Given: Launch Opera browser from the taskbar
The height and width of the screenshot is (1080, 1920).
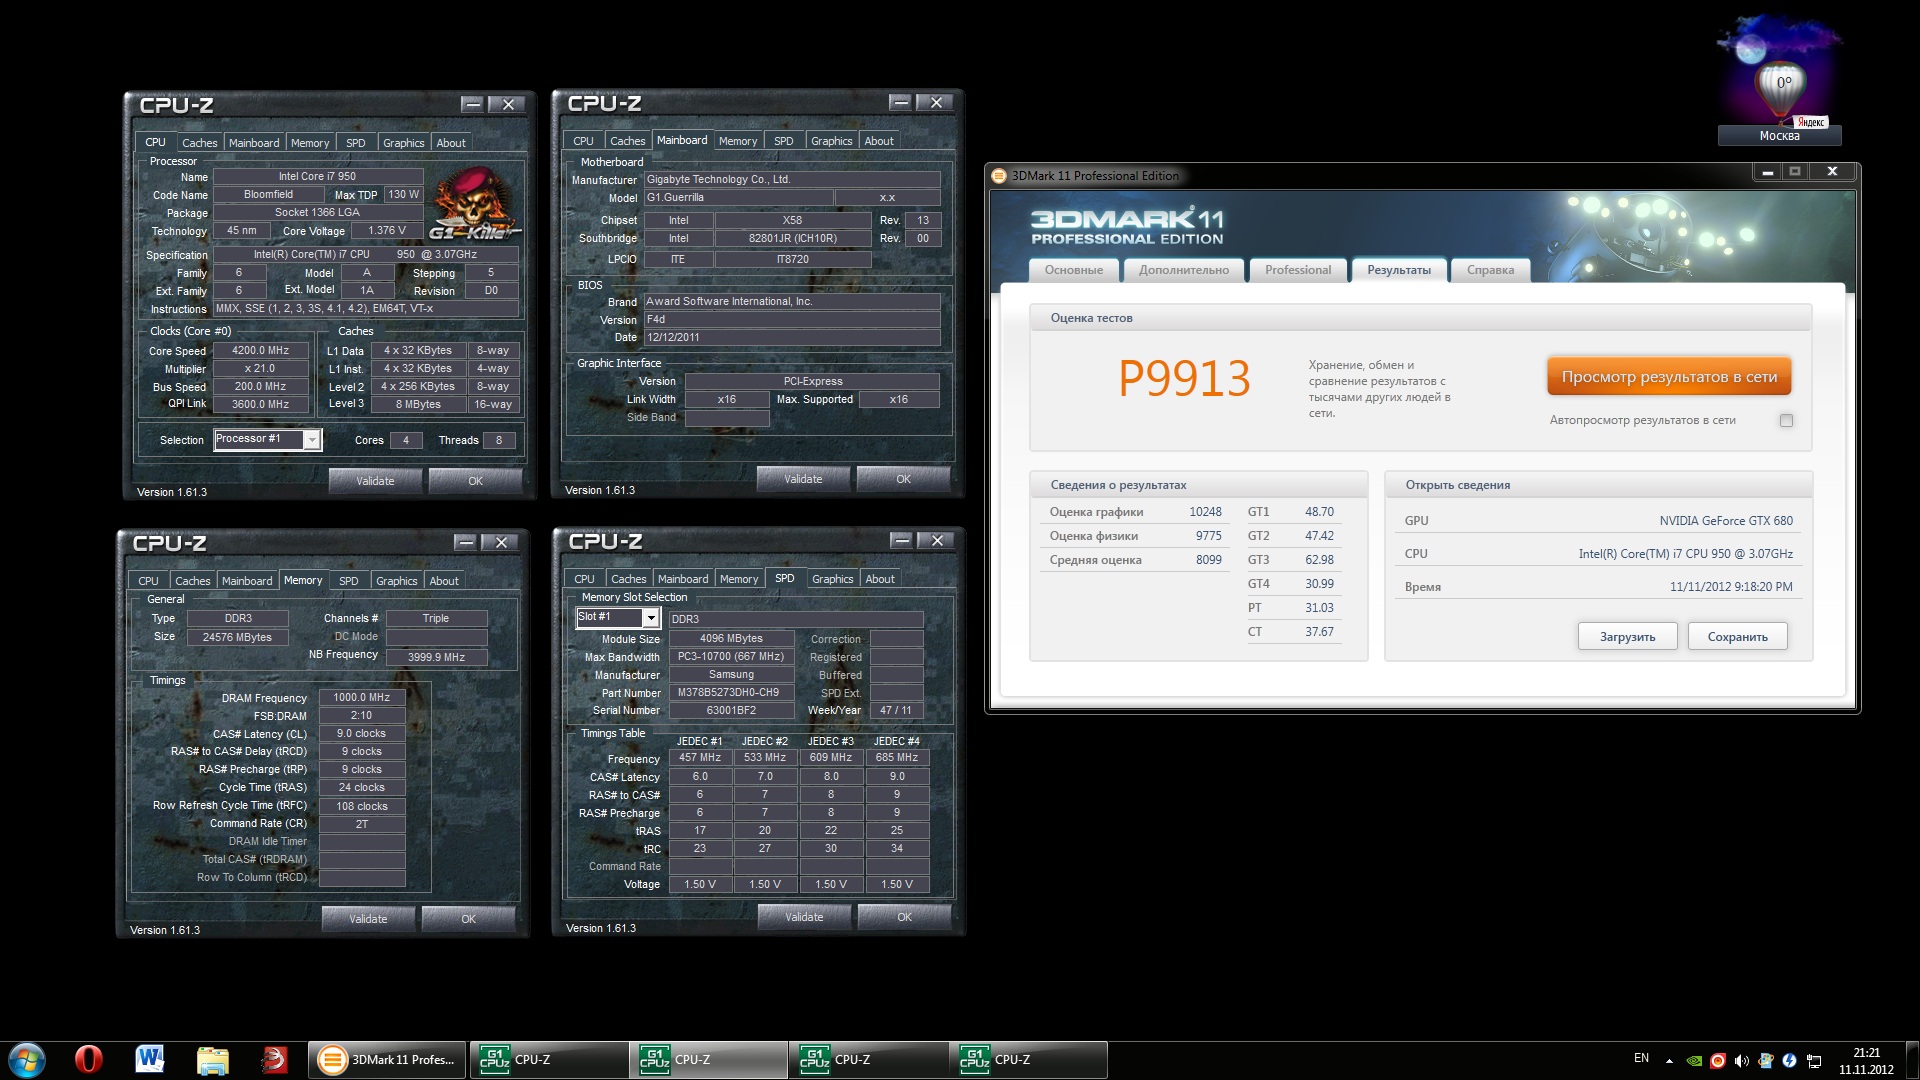Looking at the screenshot, I should tap(89, 1060).
